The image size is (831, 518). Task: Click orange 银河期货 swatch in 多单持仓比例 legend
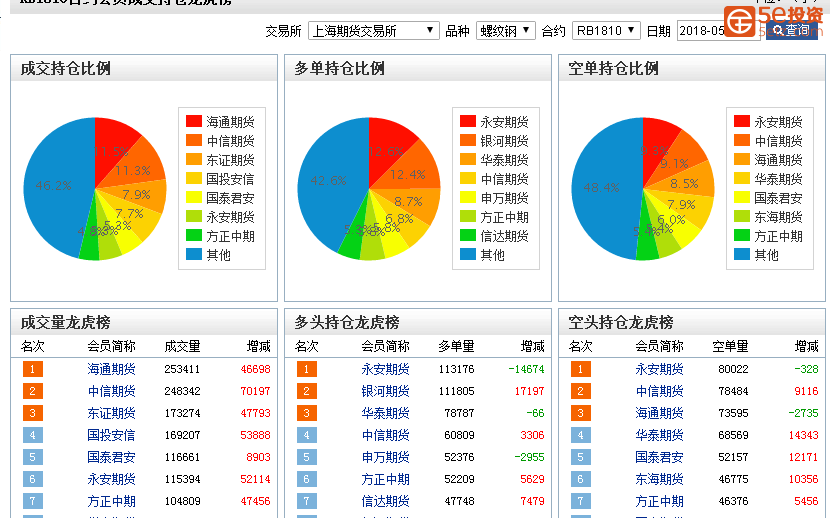tap(468, 140)
